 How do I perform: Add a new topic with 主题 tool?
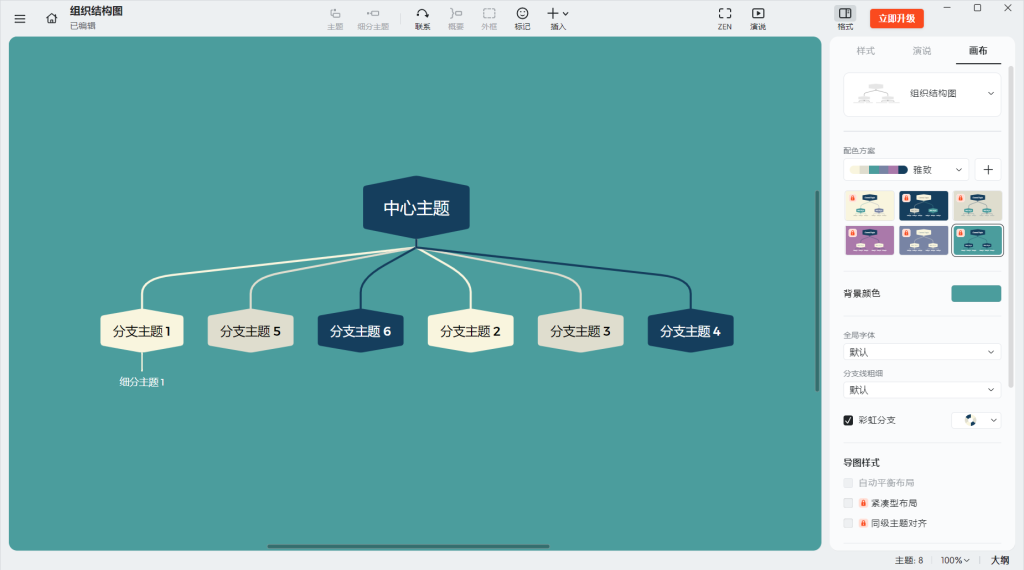point(335,19)
